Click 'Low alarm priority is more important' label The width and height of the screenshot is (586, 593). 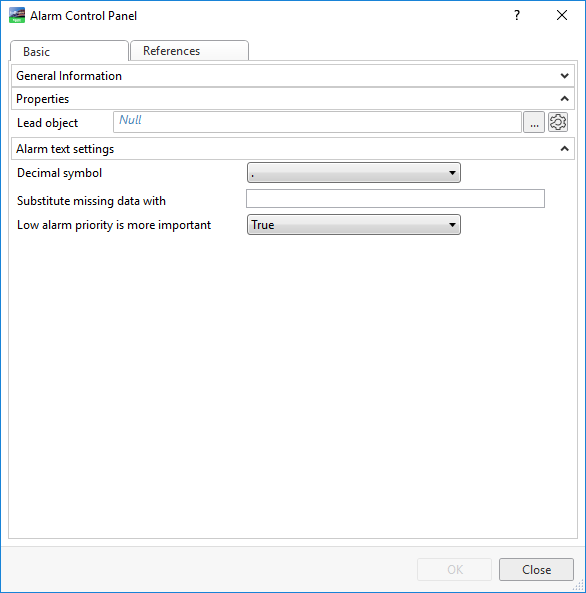(x=114, y=225)
